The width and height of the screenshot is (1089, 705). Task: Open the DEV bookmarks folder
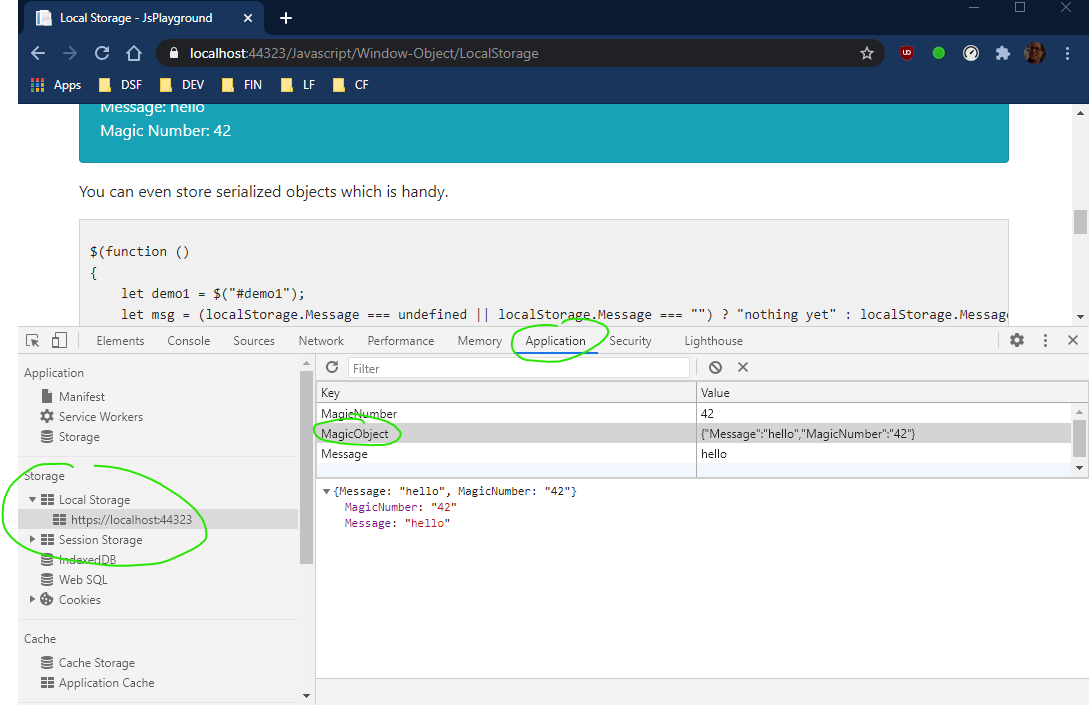pyautogui.click(x=183, y=85)
